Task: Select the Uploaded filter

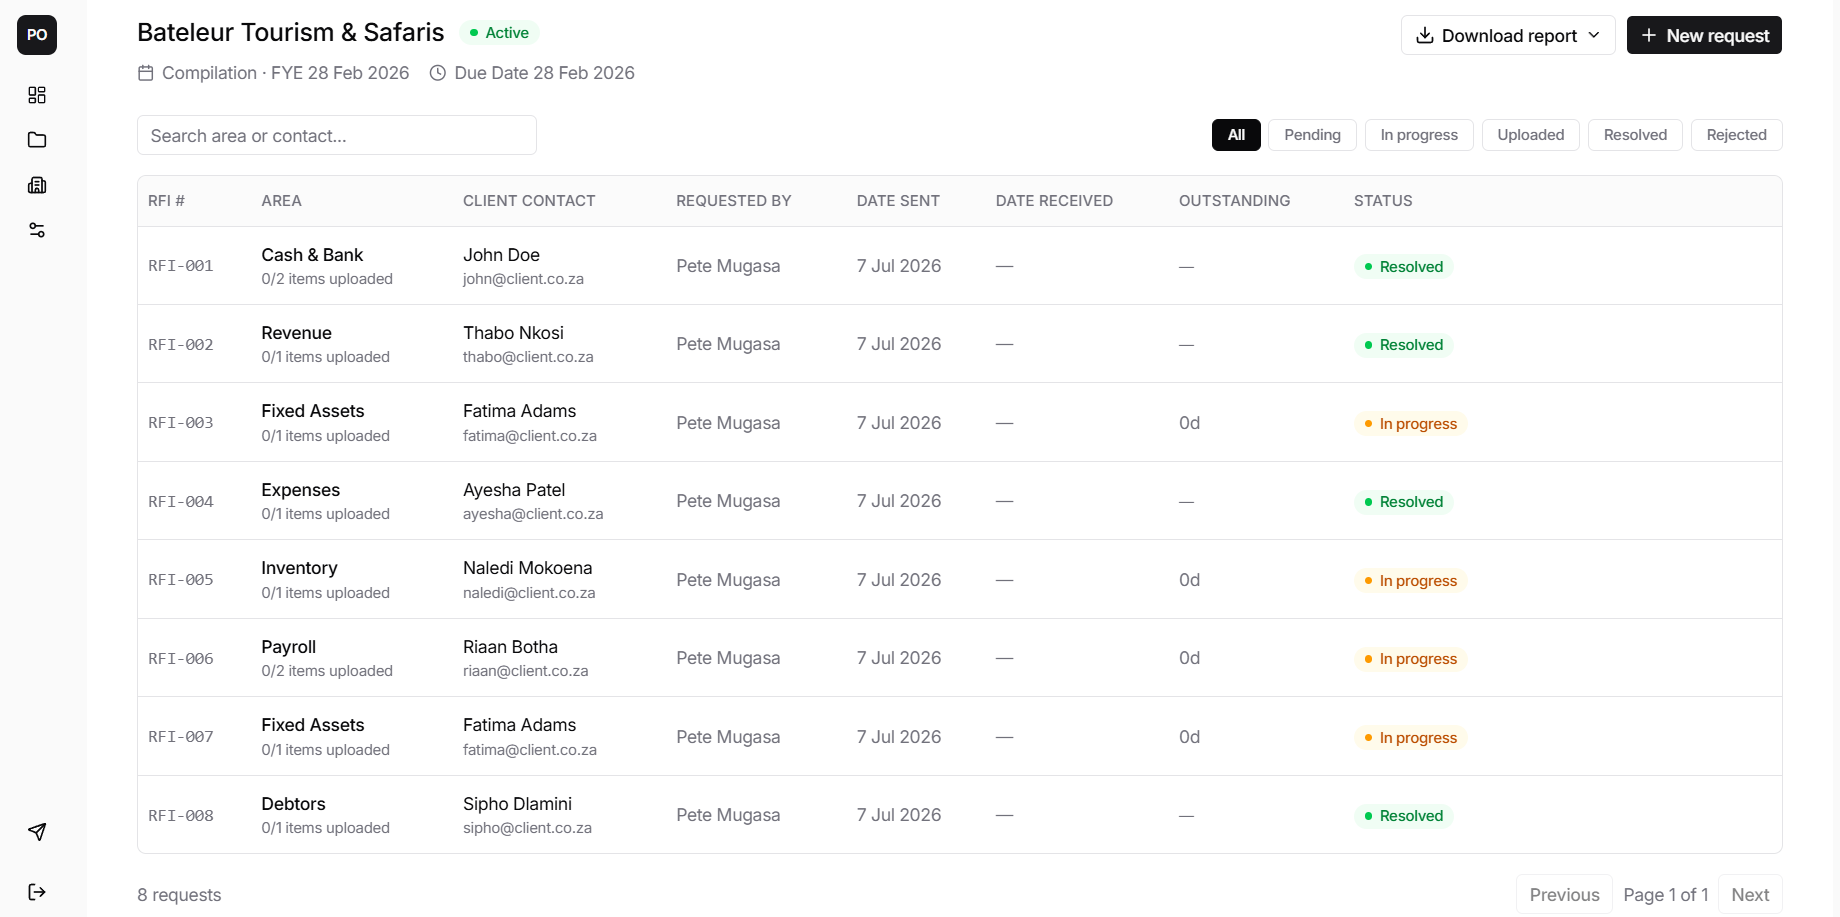Action: 1530,135
